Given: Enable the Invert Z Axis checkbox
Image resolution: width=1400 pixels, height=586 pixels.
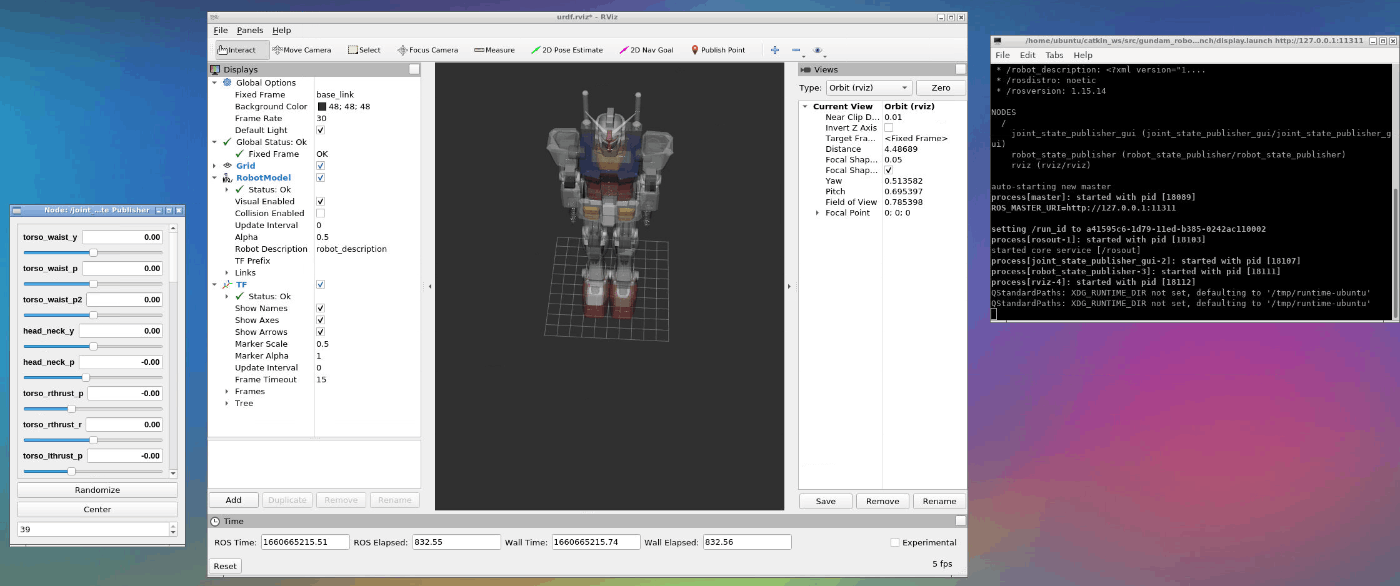Looking at the screenshot, I should point(889,128).
